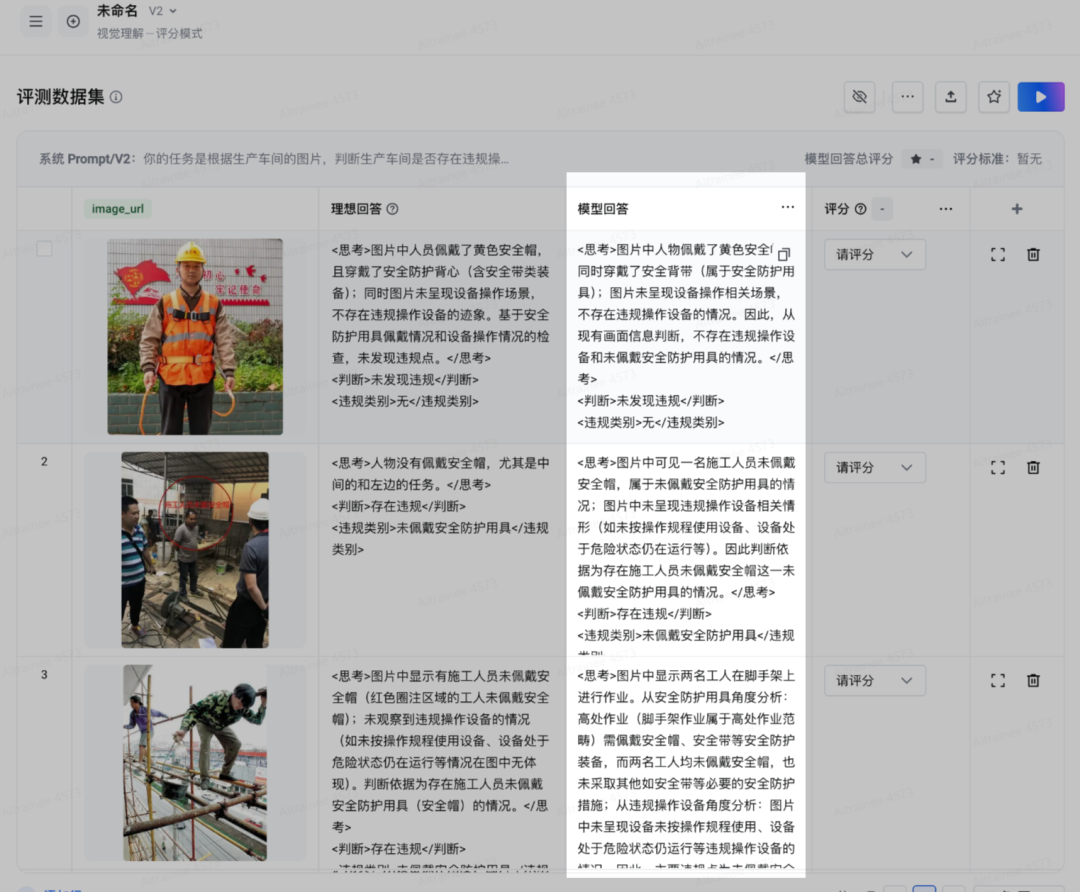Delete row 3 using the trash icon
Image resolution: width=1080 pixels, height=892 pixels.
(x=1033, y=680)
